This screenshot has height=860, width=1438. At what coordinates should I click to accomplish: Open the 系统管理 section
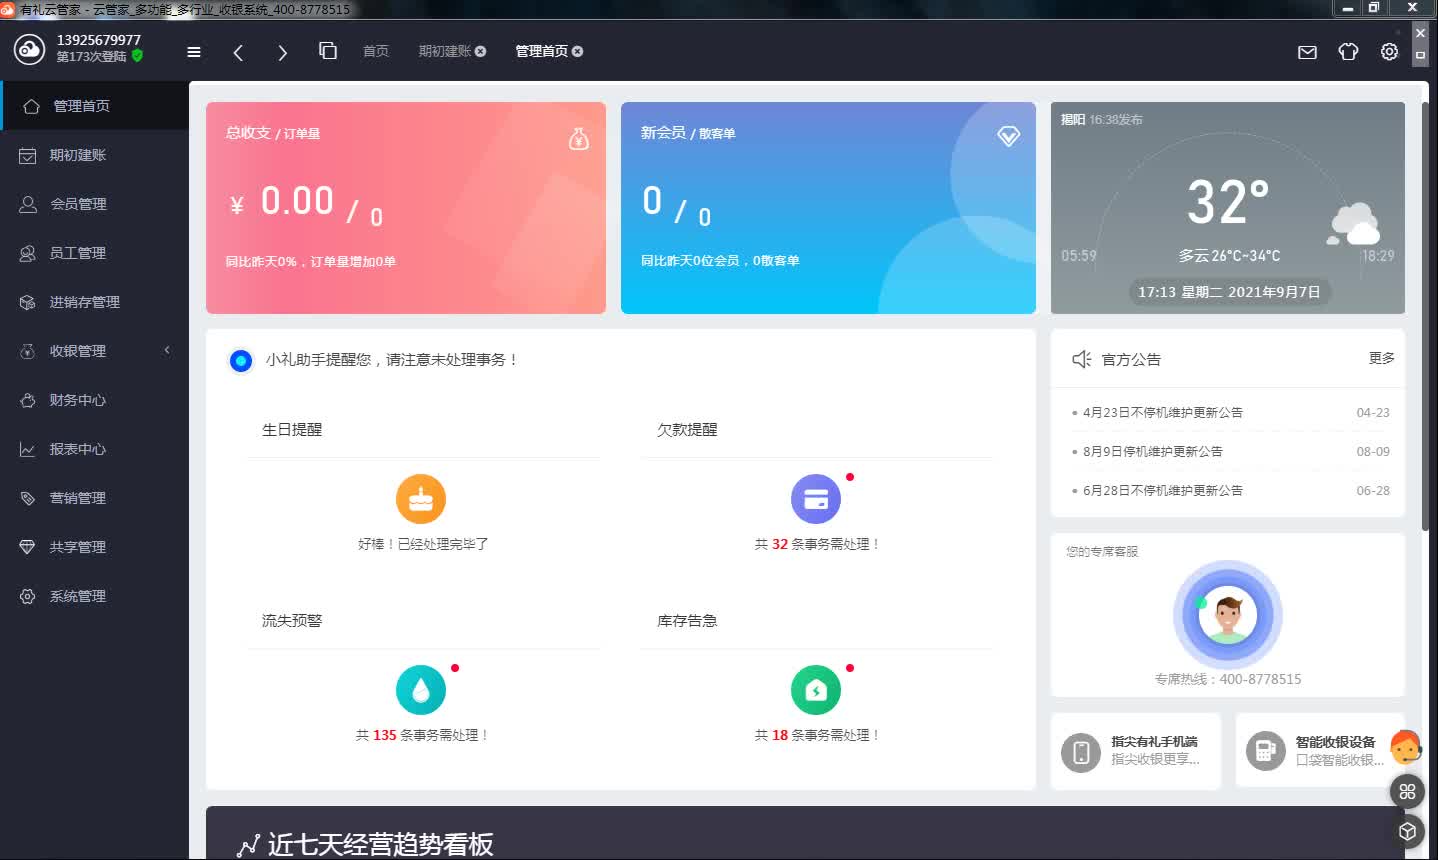[78, 595]
